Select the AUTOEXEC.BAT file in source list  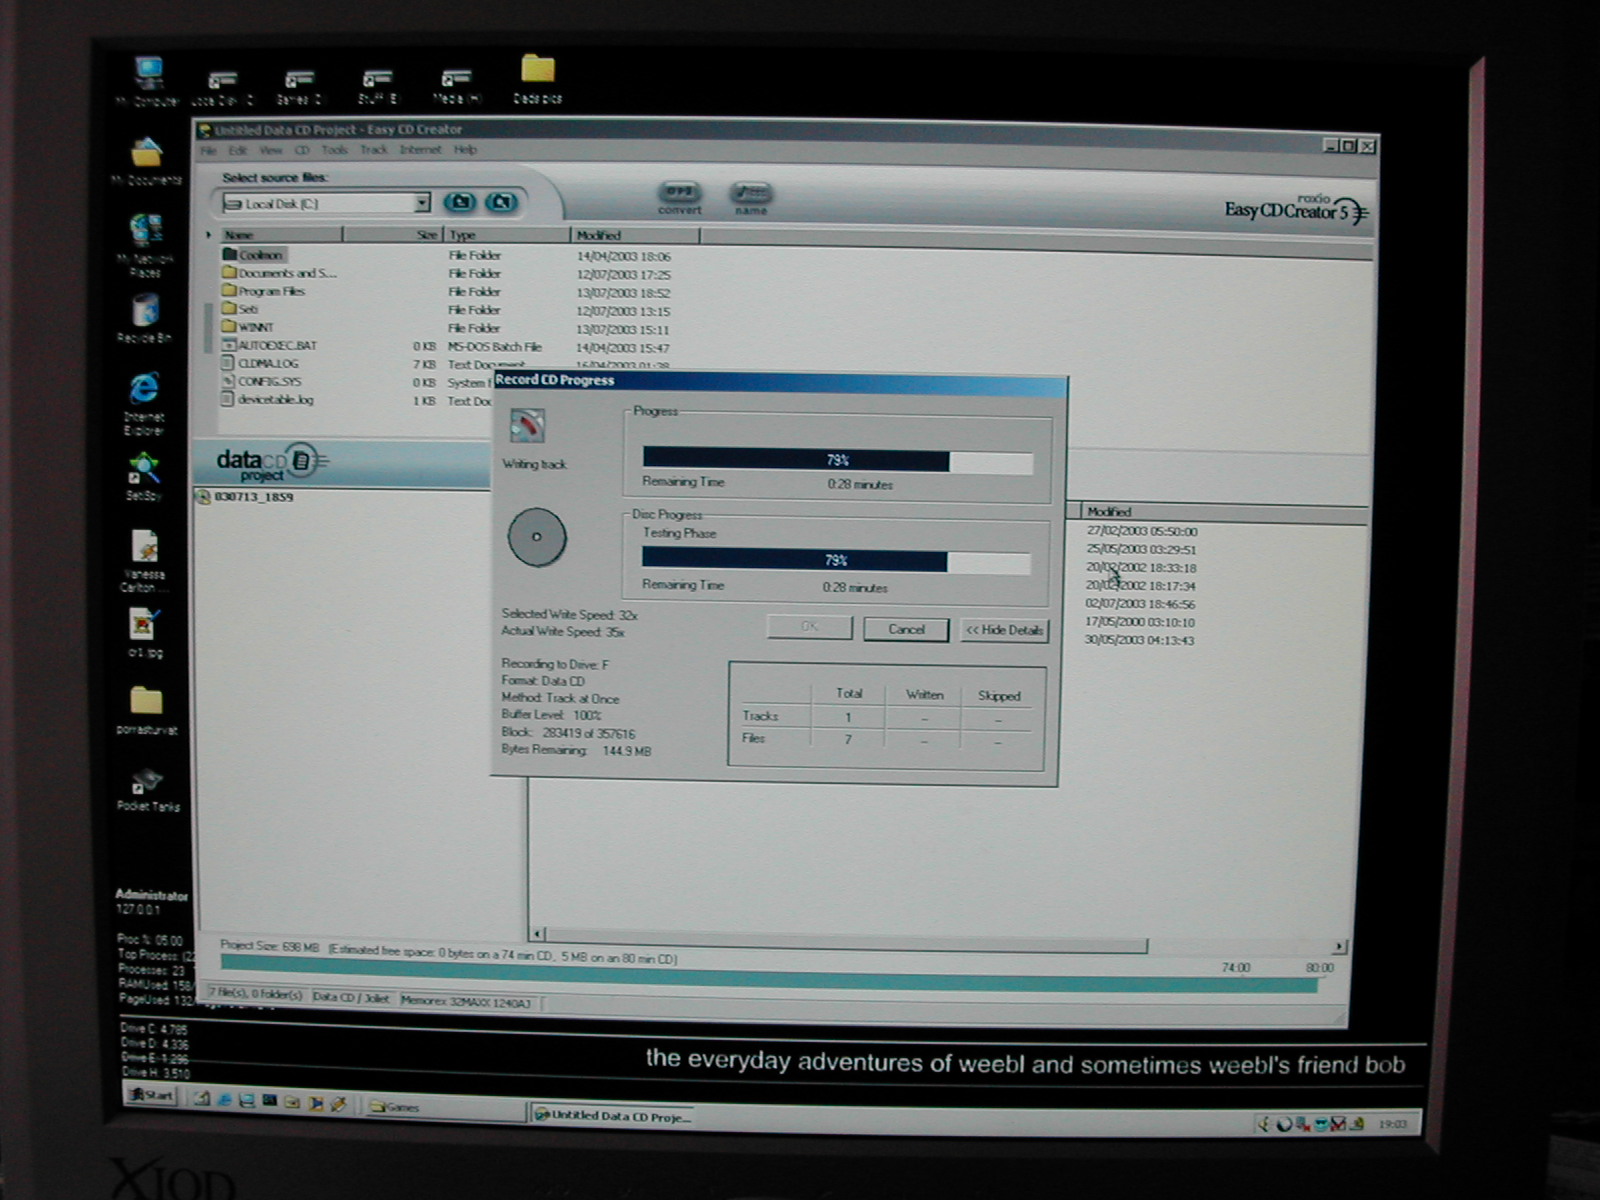click(x=276, y=345)
